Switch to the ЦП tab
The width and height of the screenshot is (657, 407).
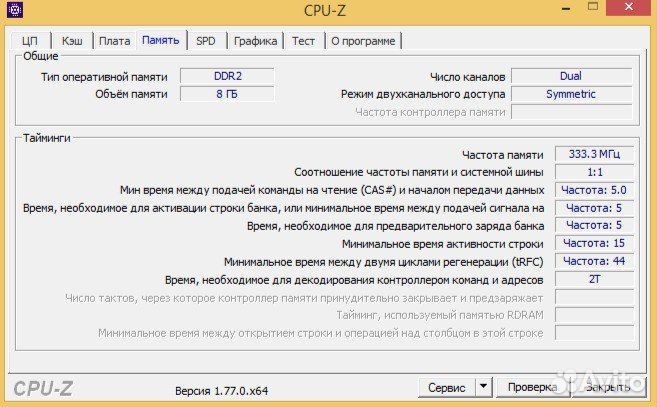tap(30, 41)
